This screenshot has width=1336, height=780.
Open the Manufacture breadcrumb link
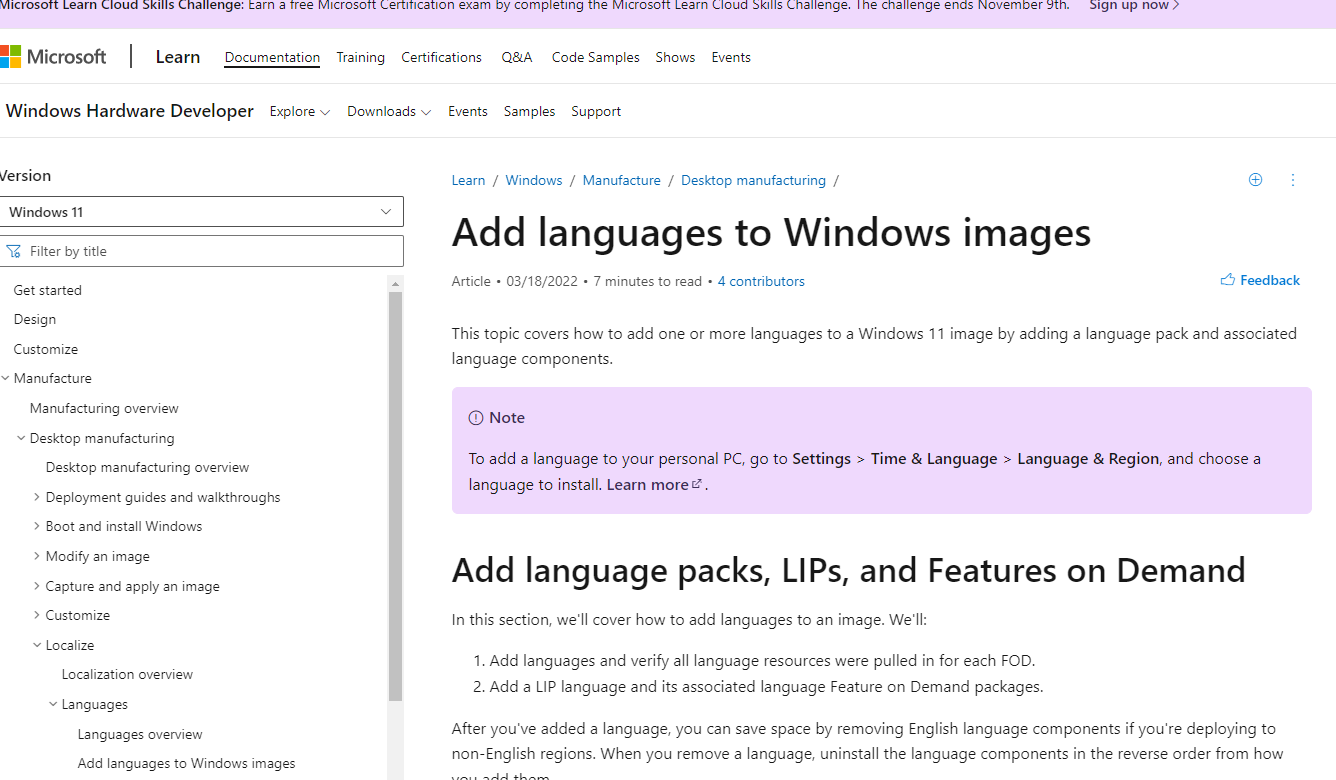point(622,180)
